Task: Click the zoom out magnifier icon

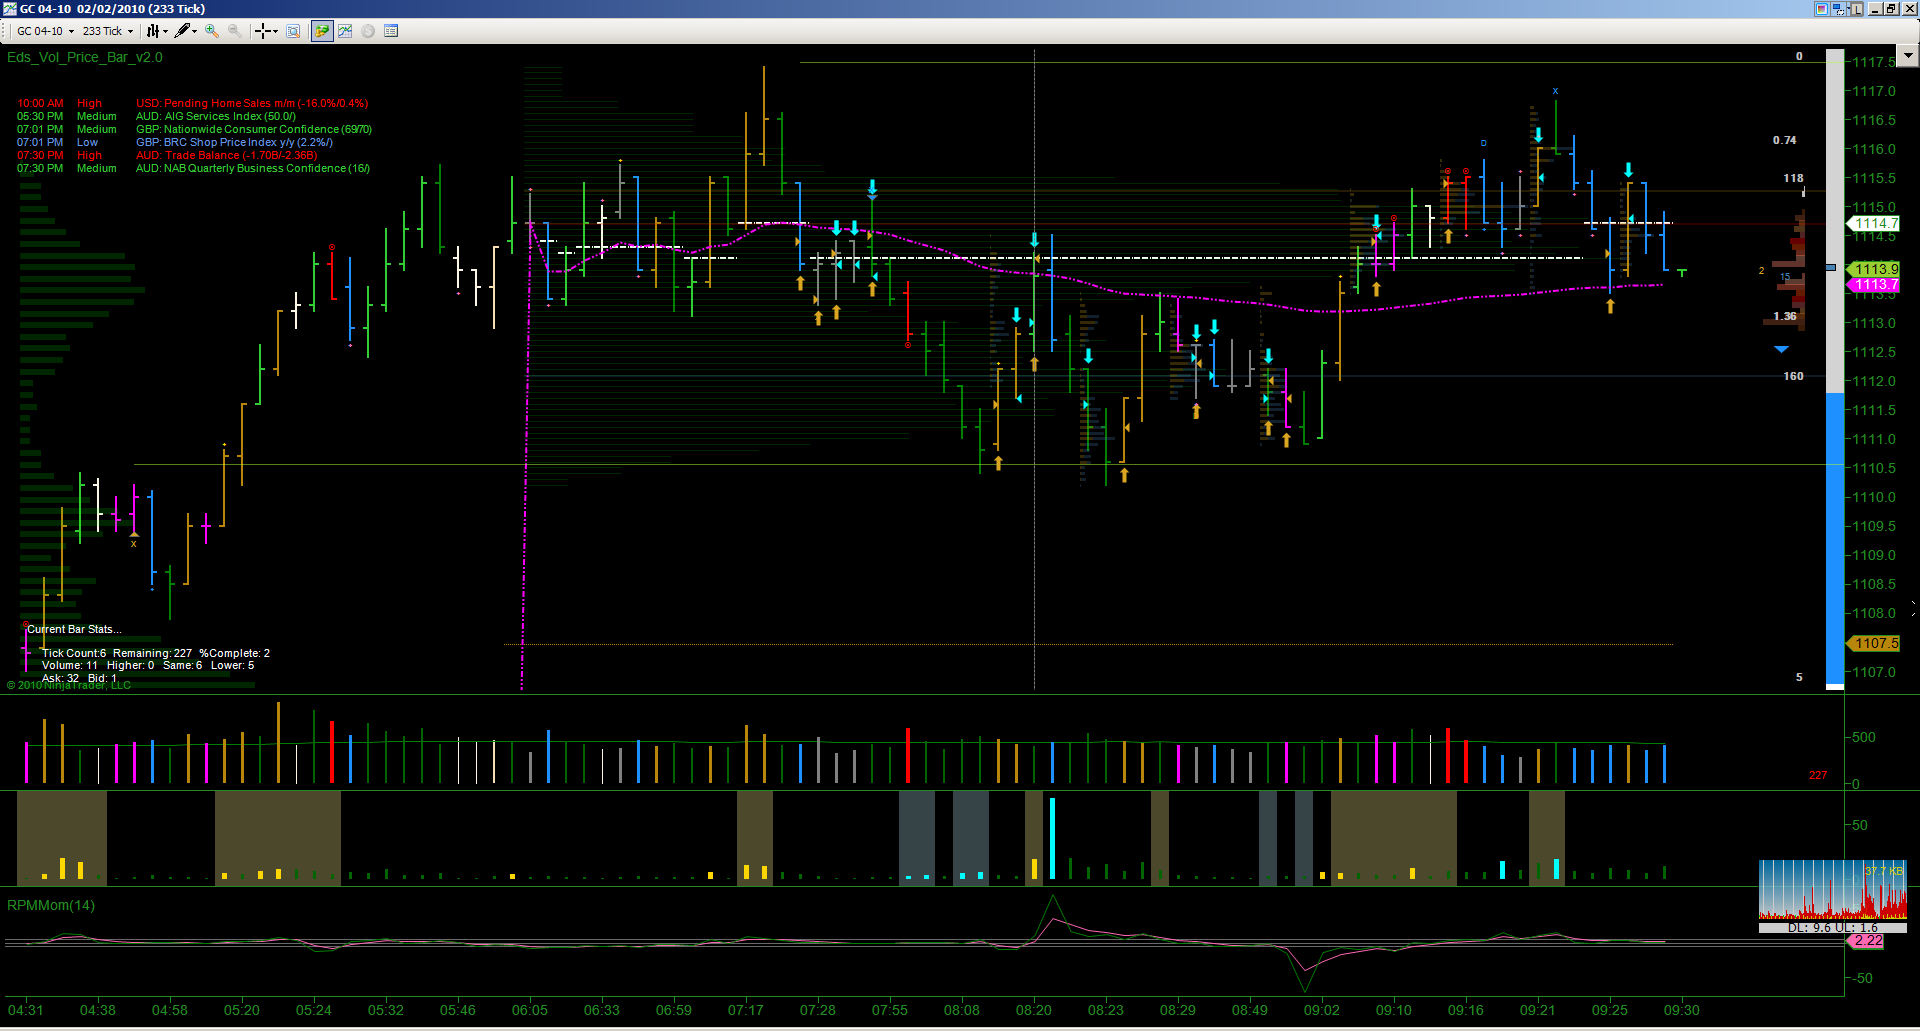Action: [x=234, y=31]
